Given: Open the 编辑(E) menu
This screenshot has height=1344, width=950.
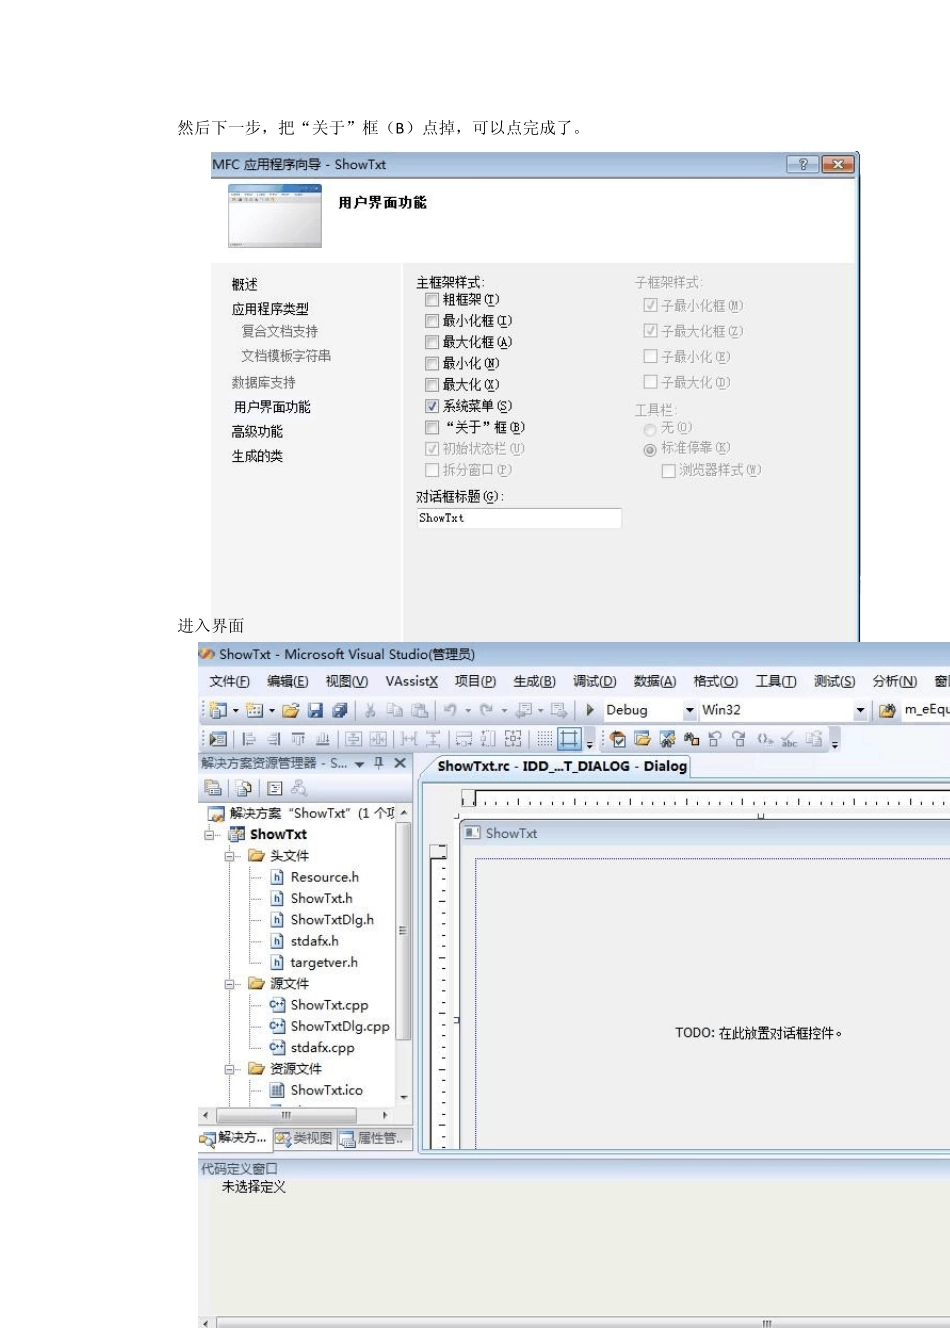Looking at the screenshot, I should tap(287, 681).
